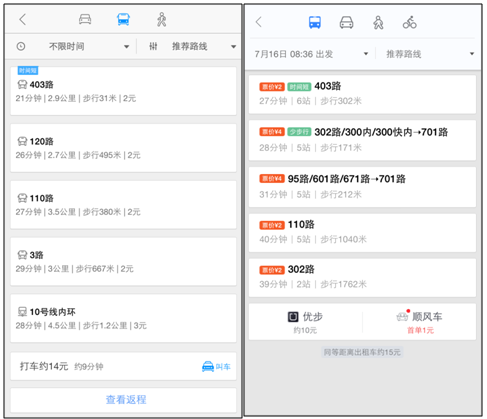Click bus icon beside 120路
The image size is (487, 419).
(22, 142)
